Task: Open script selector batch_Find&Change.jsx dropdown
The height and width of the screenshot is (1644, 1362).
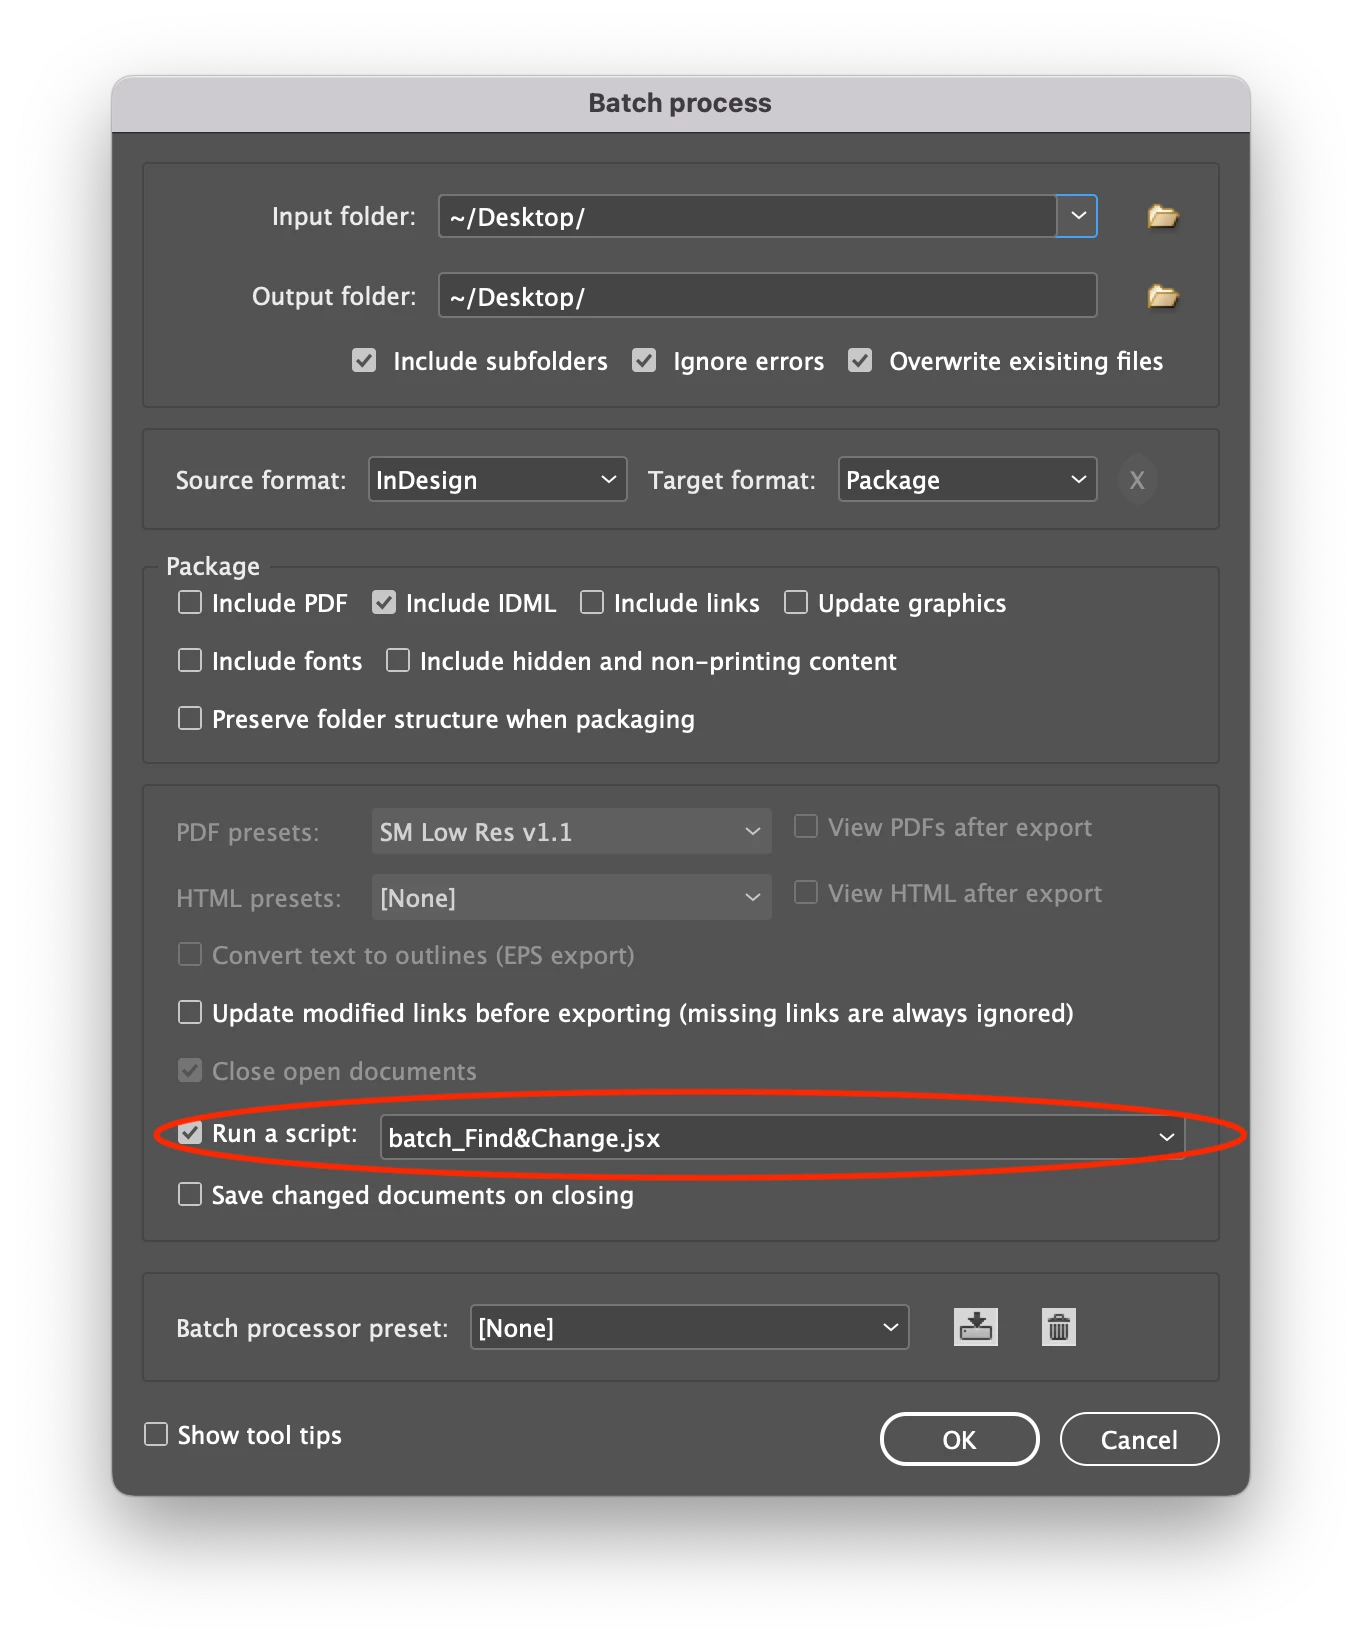Action: pyautogui.click(x=782, y=1137)
